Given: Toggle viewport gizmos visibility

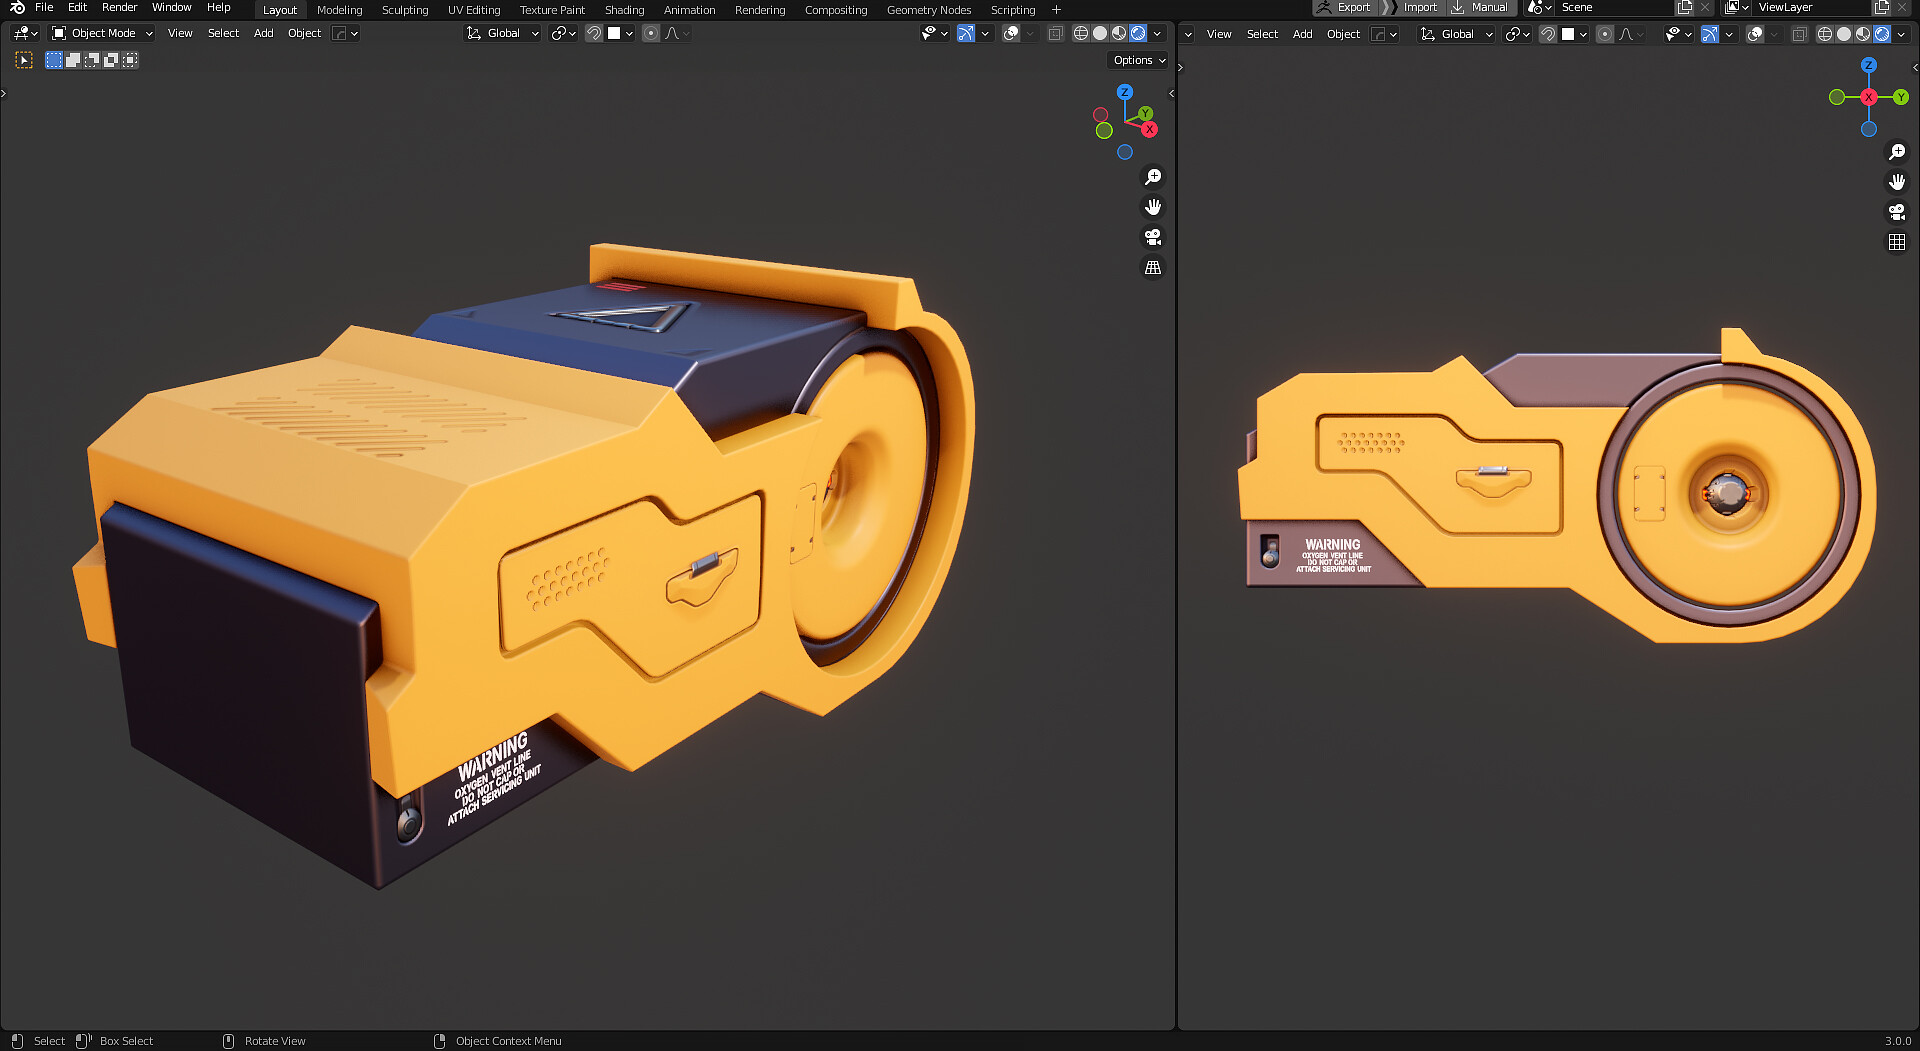Looking at the screenshot, I should 964,33.
